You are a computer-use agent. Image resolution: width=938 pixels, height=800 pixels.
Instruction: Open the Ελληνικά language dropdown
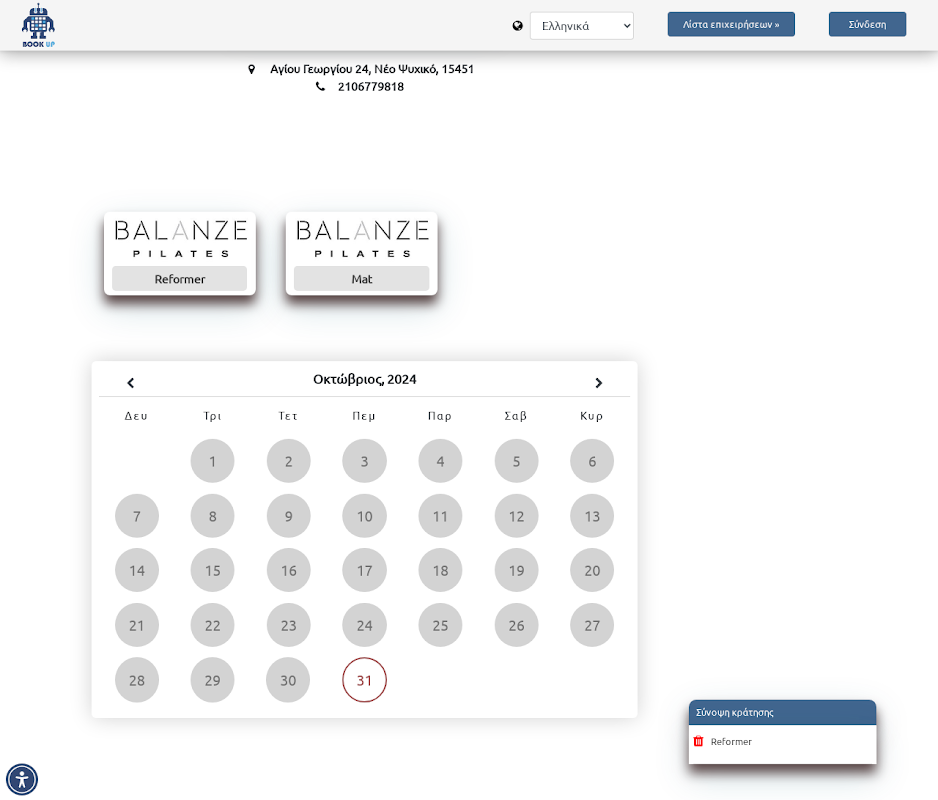581,26
